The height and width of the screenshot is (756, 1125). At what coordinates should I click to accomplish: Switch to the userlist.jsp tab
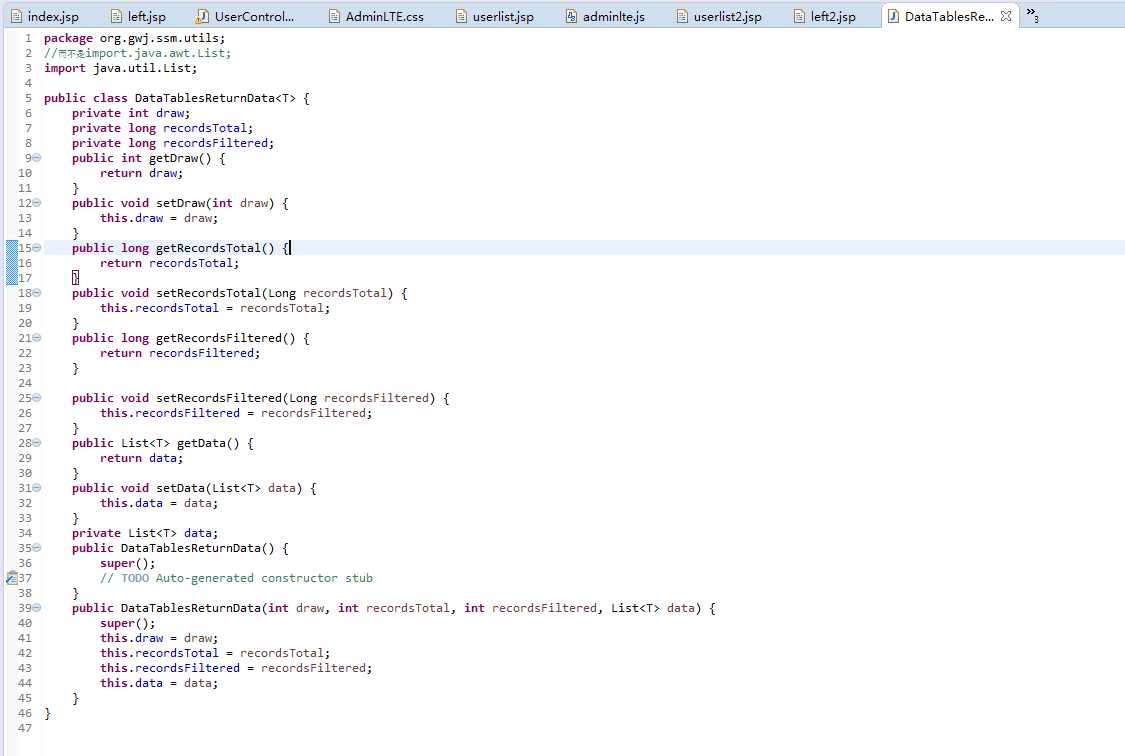pos(496,16)
